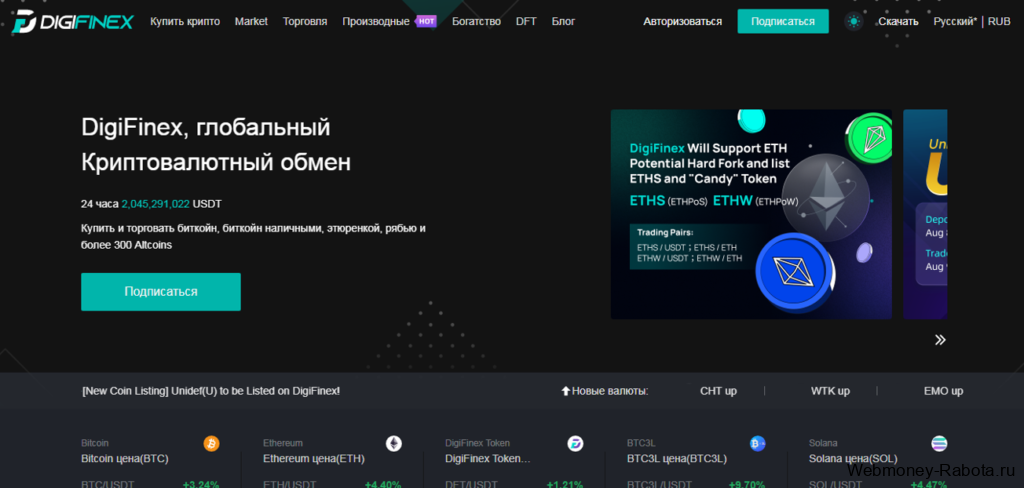Click the 2,045,291,022 volume value

click(x=155, y=204)
